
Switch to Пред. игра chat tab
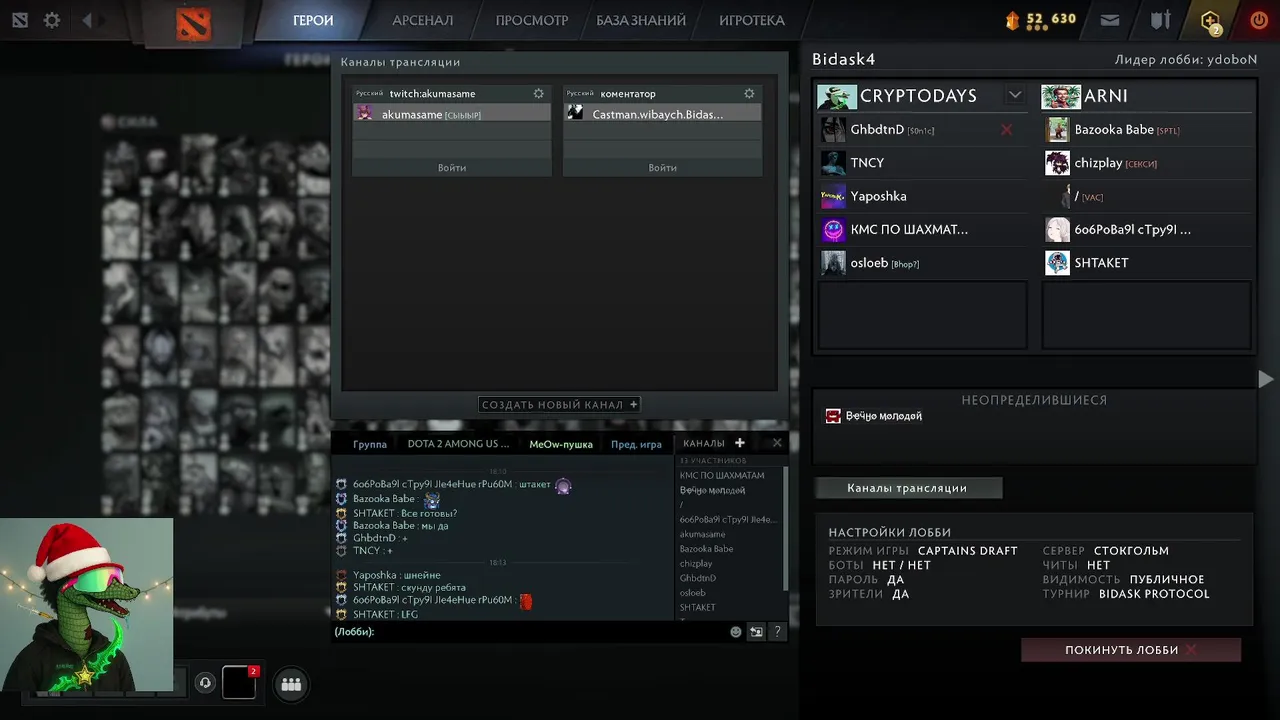[x=636, y=444]
